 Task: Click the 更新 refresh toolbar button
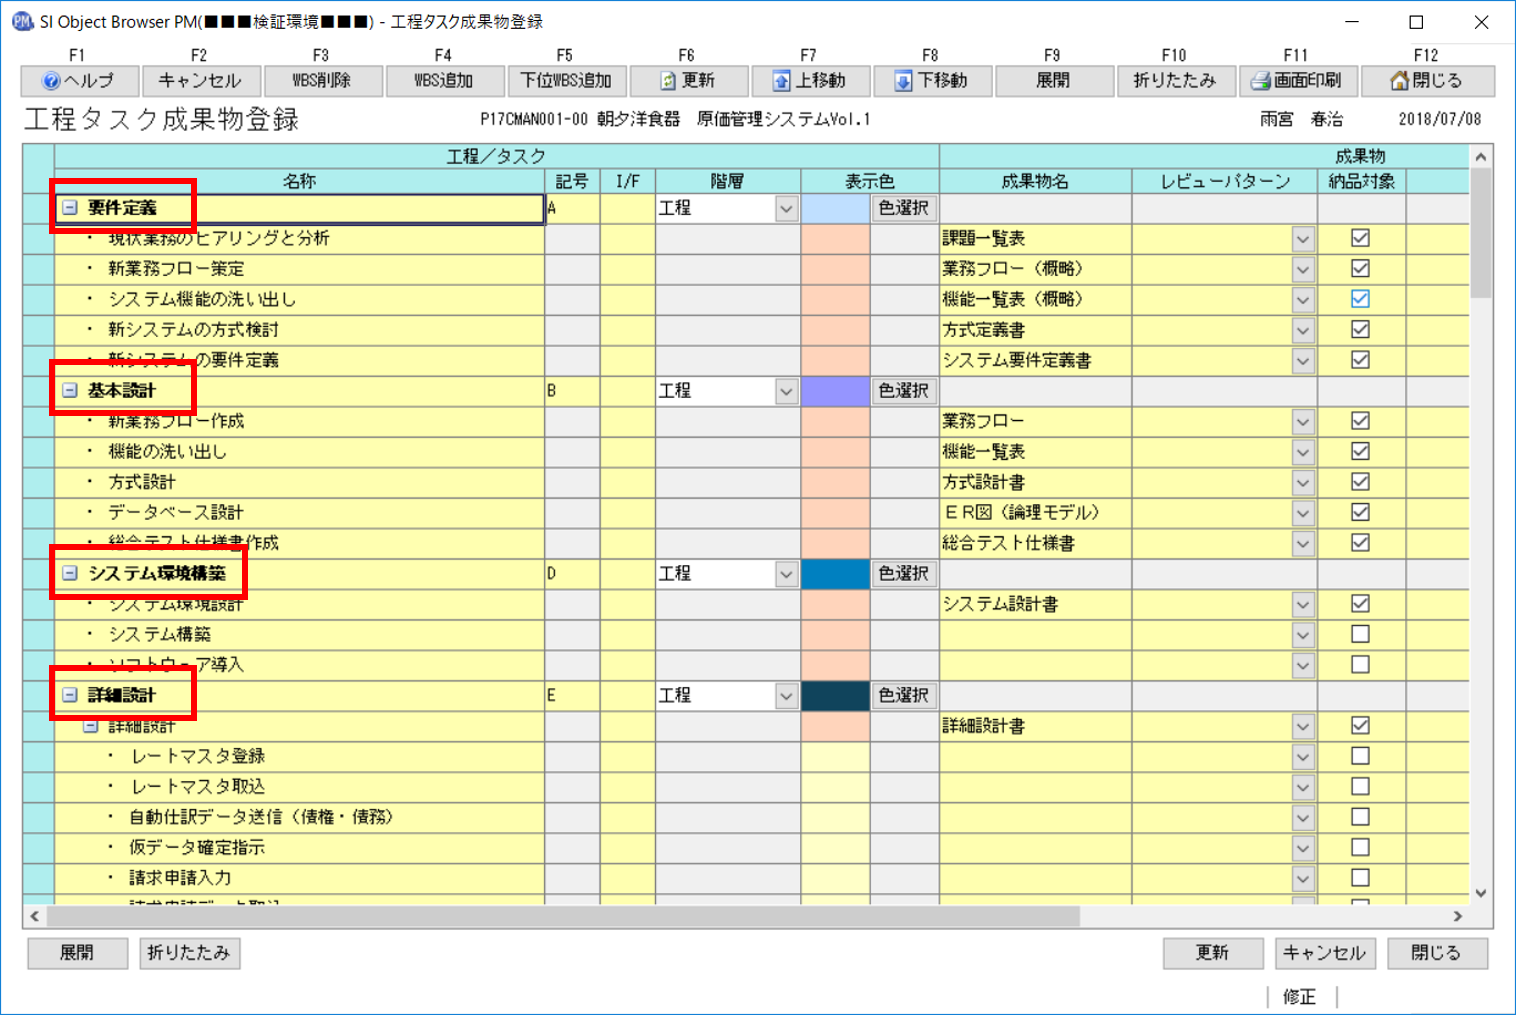688,81
